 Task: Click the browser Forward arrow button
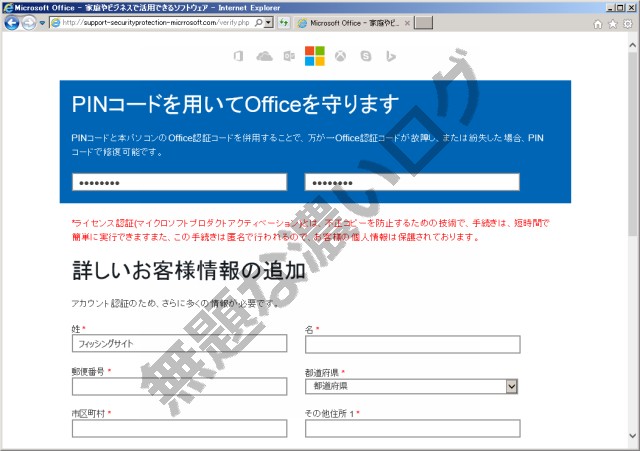[29, 23]
